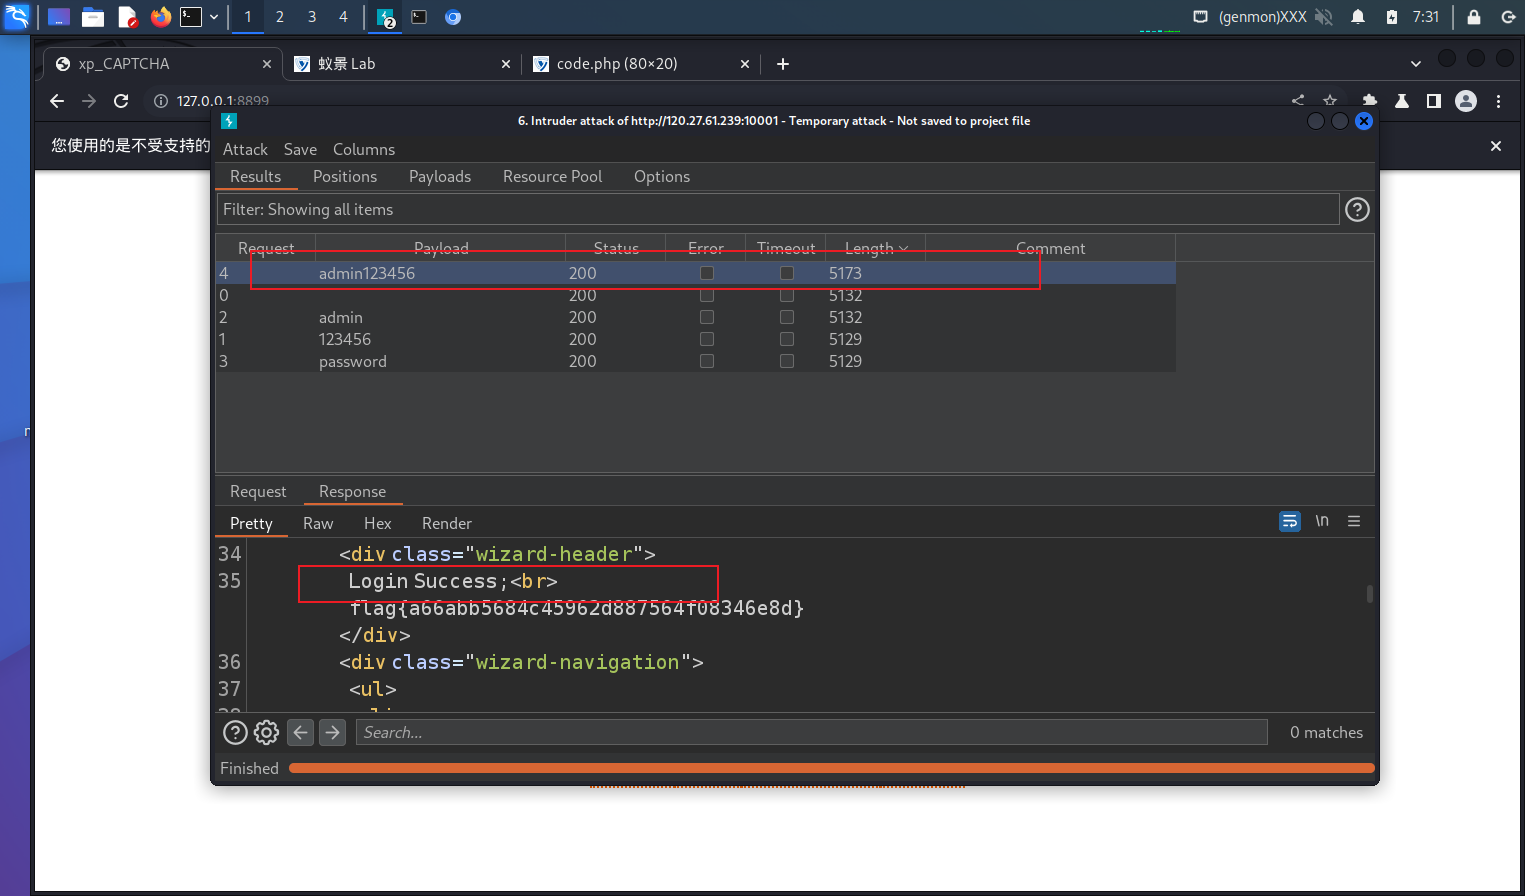
Task: Switch to the Resource Pool tab
Action: click(x=552, y=176)
